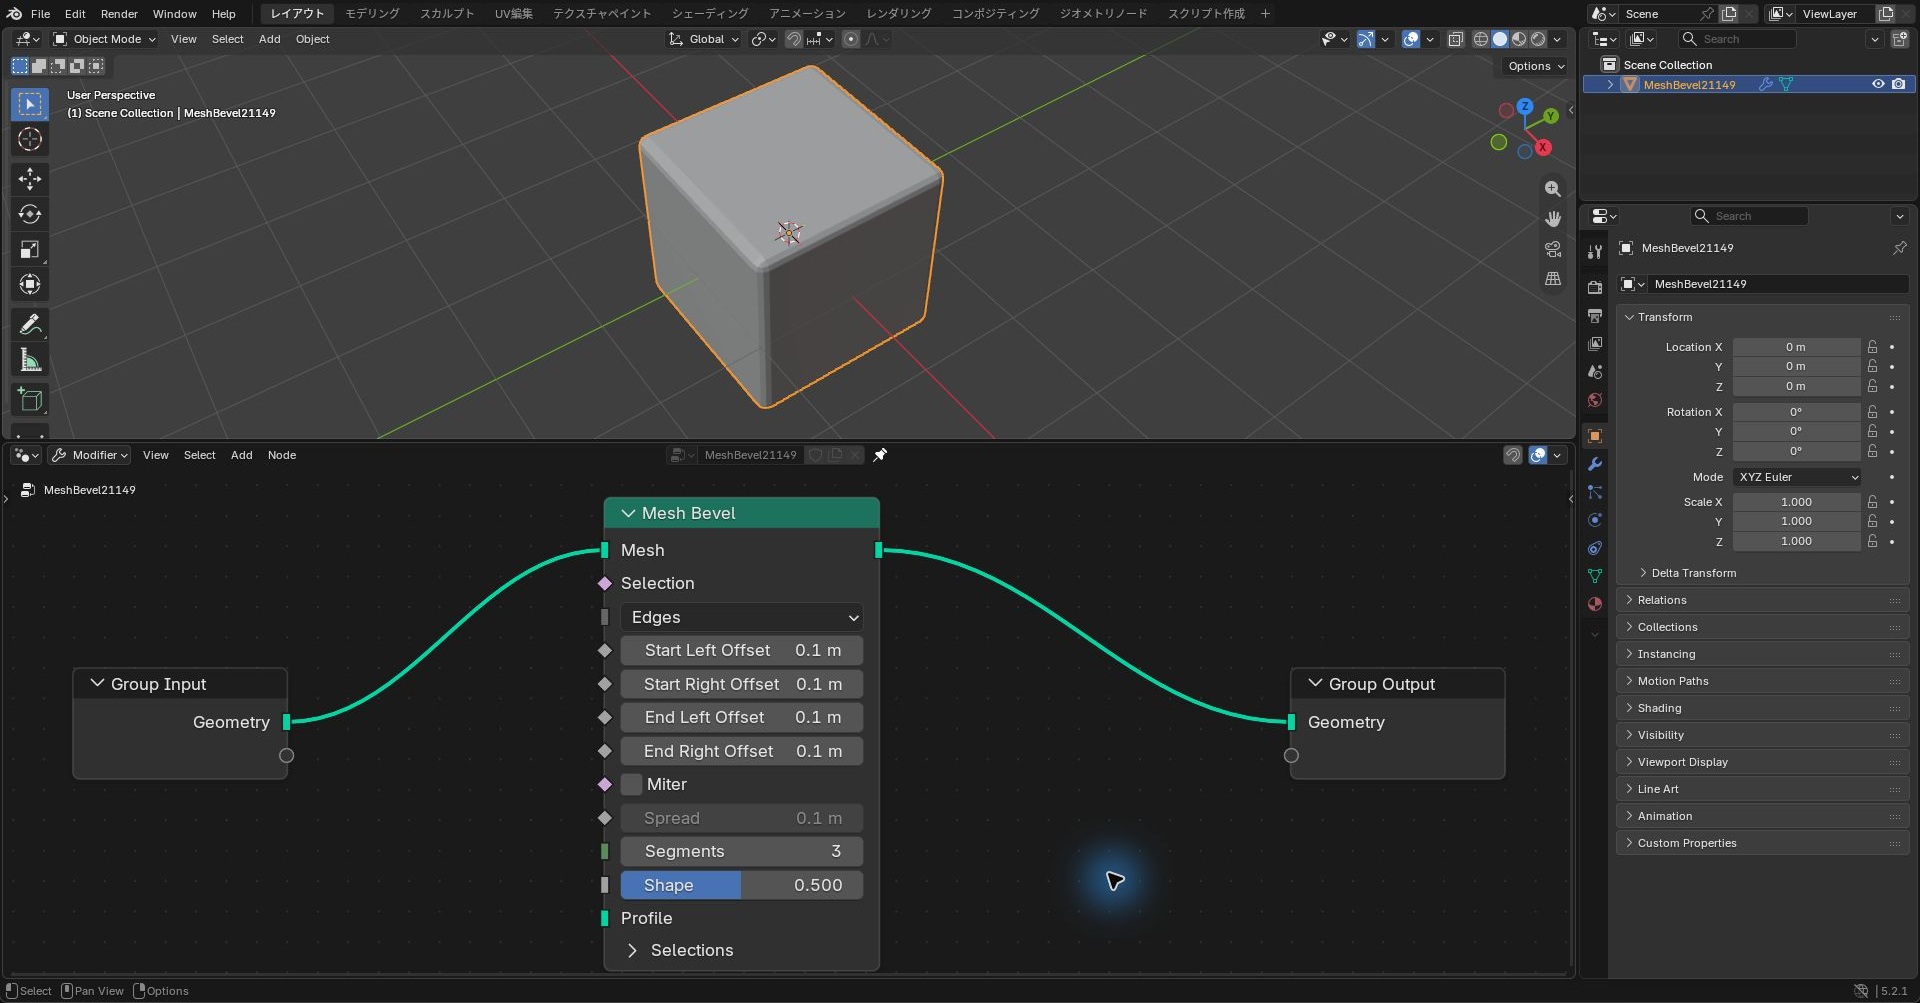Click the outliner Search field
Screen dimensions: 1920x1003
point(1737,39)
